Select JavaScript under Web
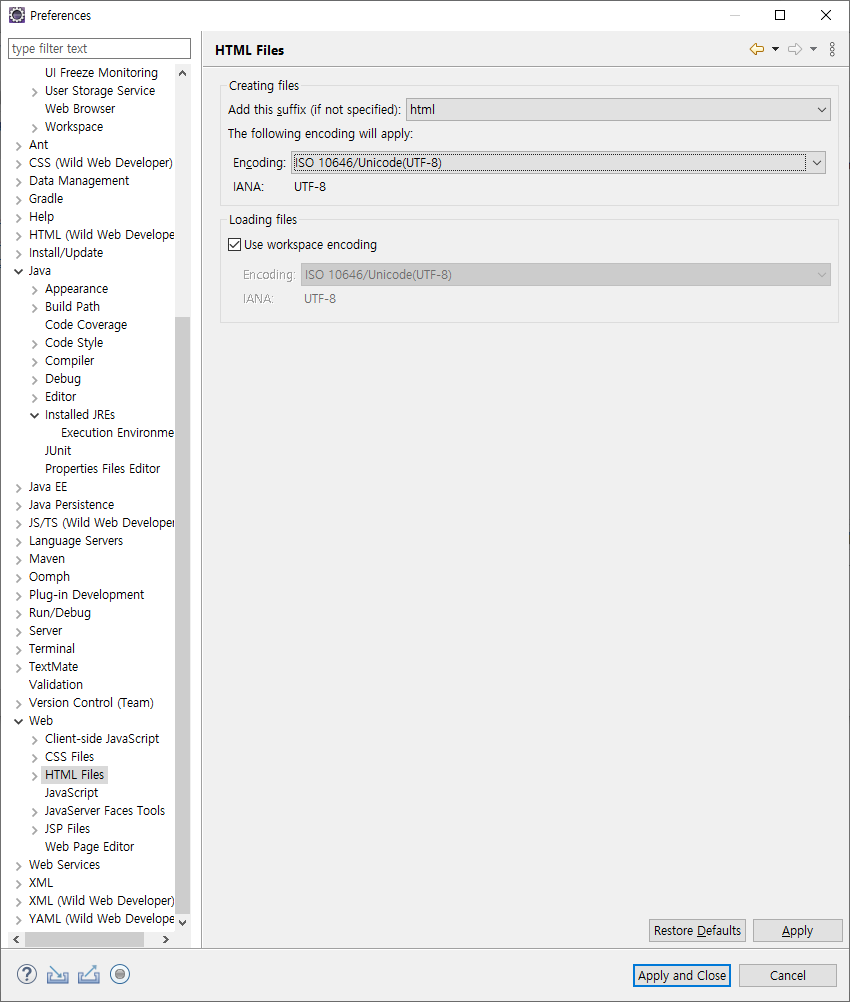850x1002 pixels. (72, 792)
